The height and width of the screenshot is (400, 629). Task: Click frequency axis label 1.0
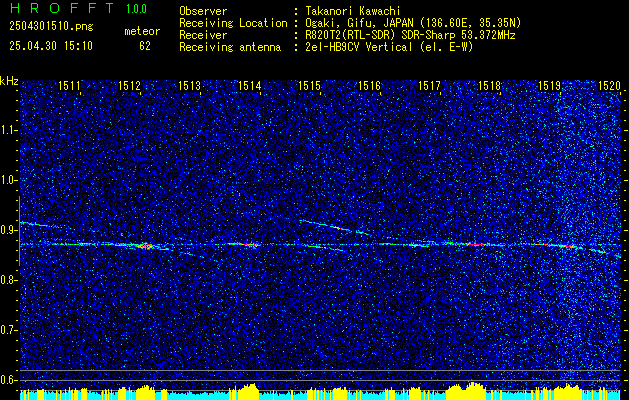[x=8, y=180]
